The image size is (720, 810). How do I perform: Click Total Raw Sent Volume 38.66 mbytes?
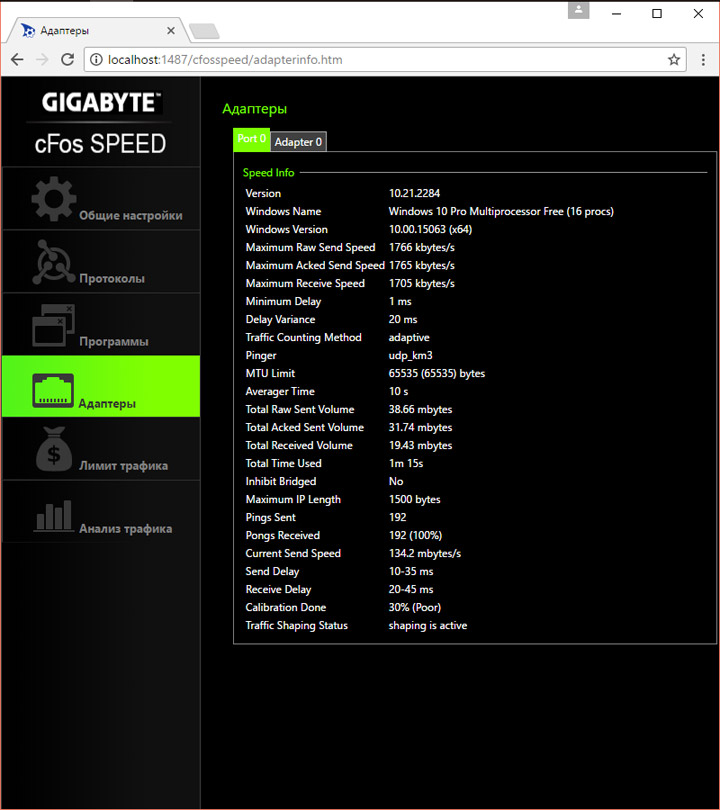[420, 410]
